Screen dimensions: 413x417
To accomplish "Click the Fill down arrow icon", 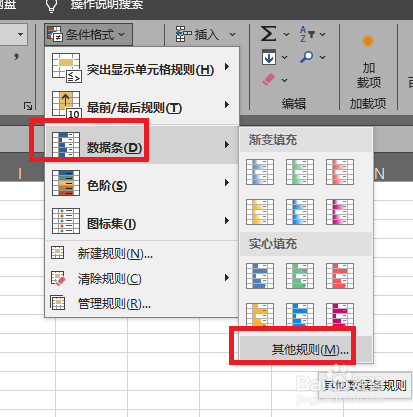I will coord(269,57).
